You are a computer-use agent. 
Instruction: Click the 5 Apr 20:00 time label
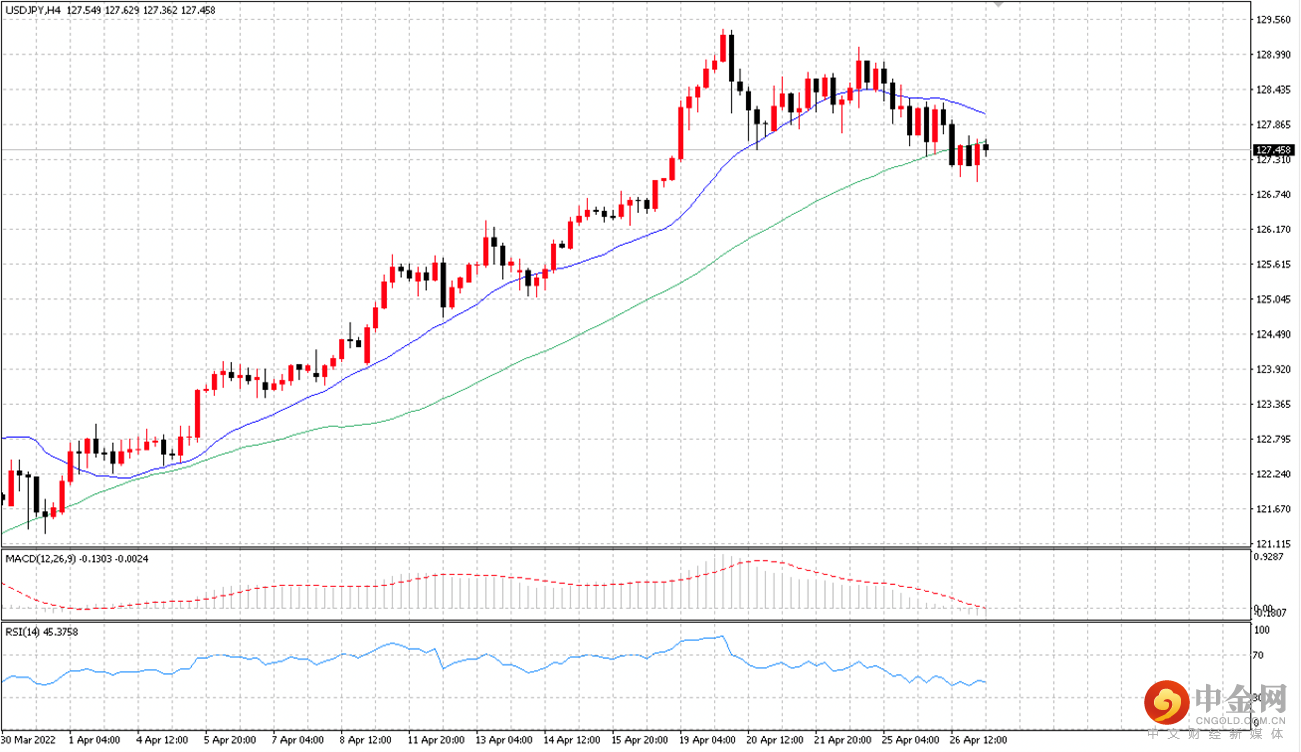(x=230, y=741)
